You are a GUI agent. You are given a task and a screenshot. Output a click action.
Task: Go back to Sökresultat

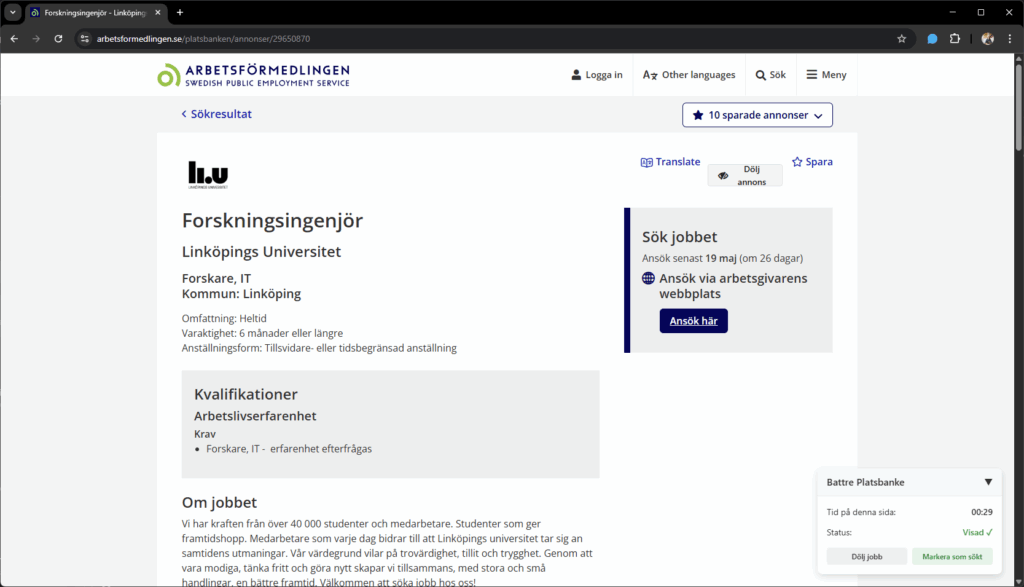pos(216,114)
